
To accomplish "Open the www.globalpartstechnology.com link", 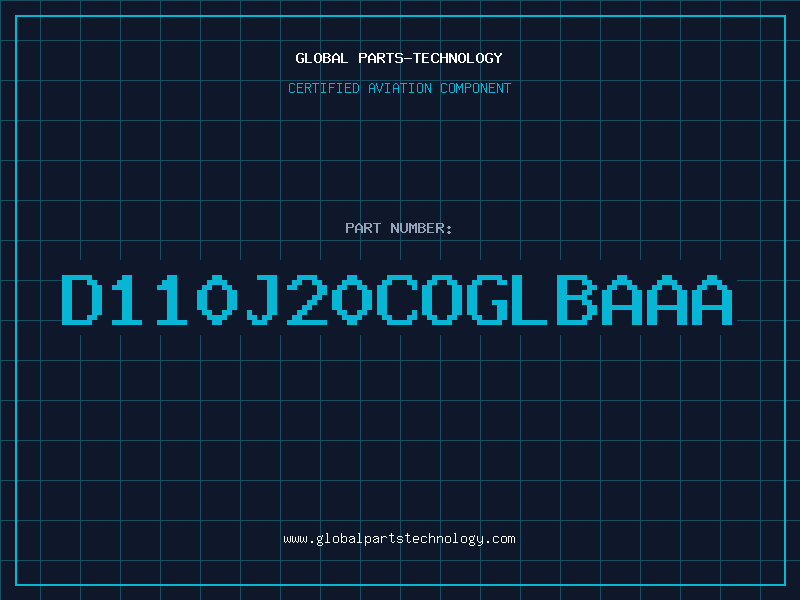I will click(x=399, y=539).
